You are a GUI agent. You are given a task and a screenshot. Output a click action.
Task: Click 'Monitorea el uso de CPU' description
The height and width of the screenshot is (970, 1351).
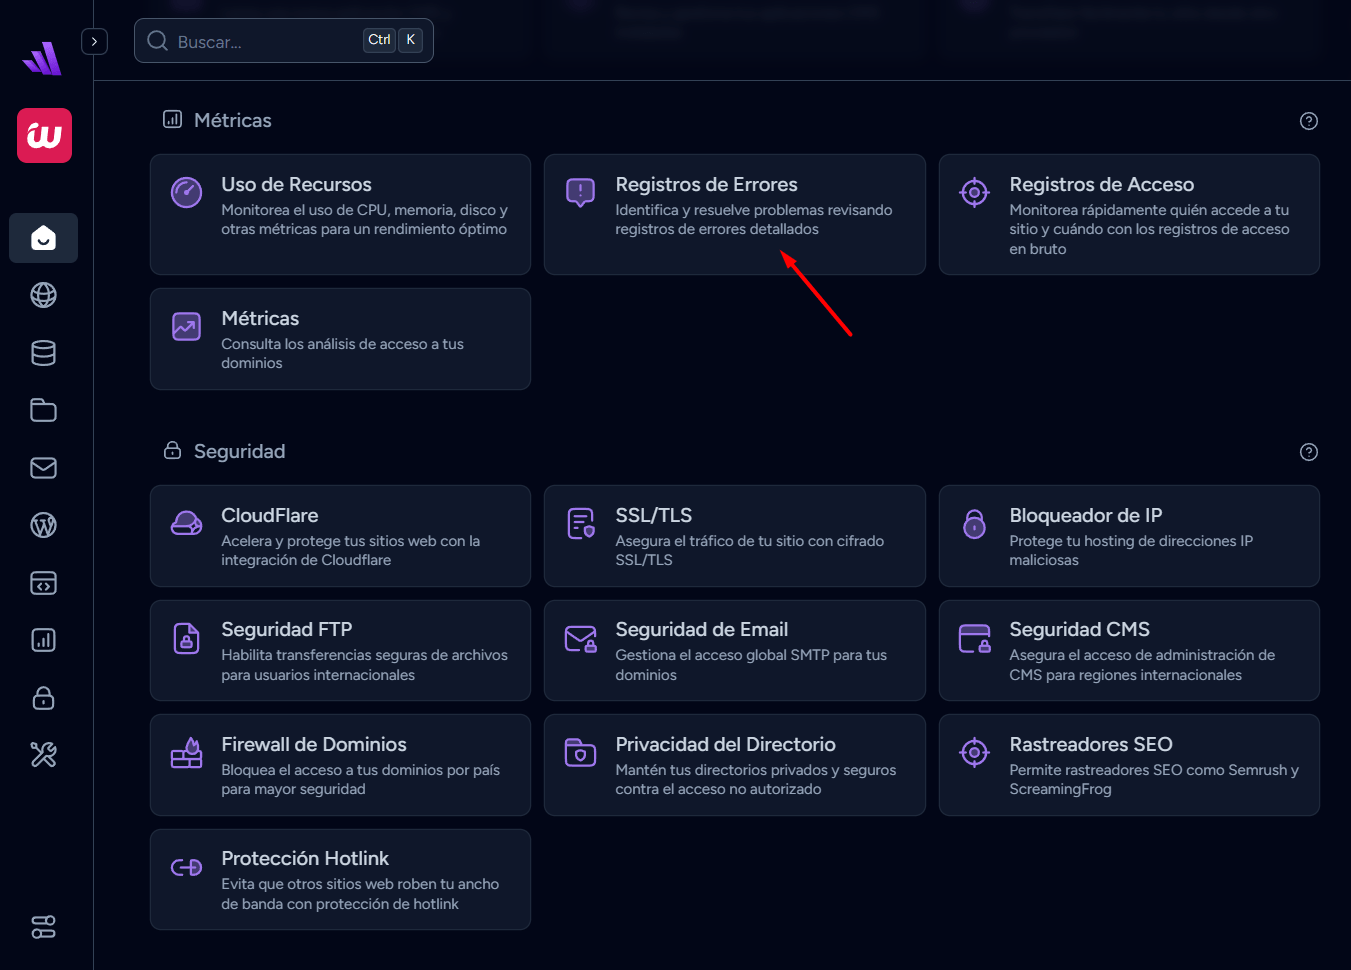click(x=364, y=220)
